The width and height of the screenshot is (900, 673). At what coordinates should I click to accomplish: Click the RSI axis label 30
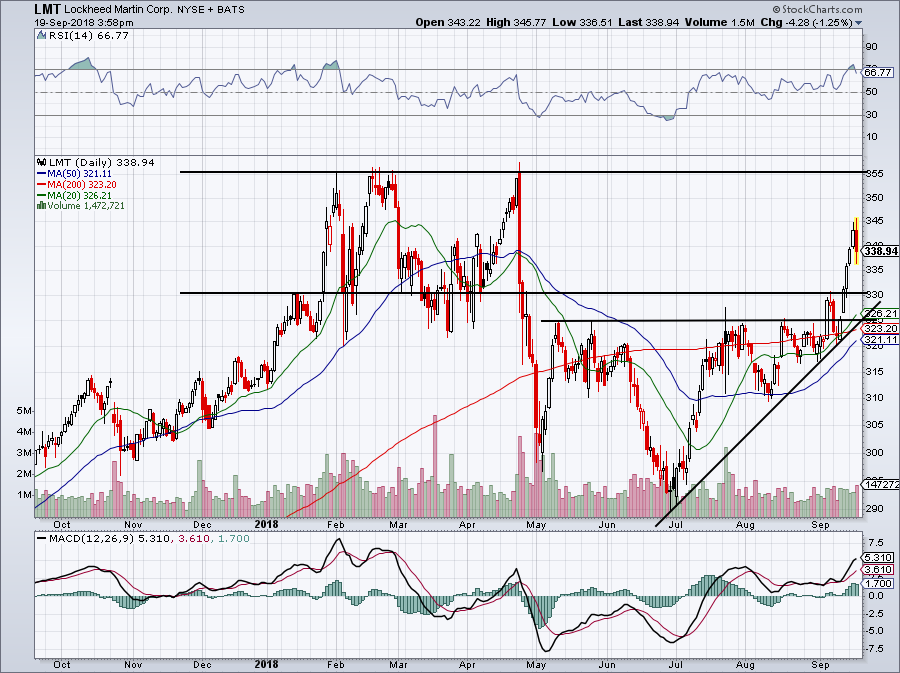click(x=871, y=115)
